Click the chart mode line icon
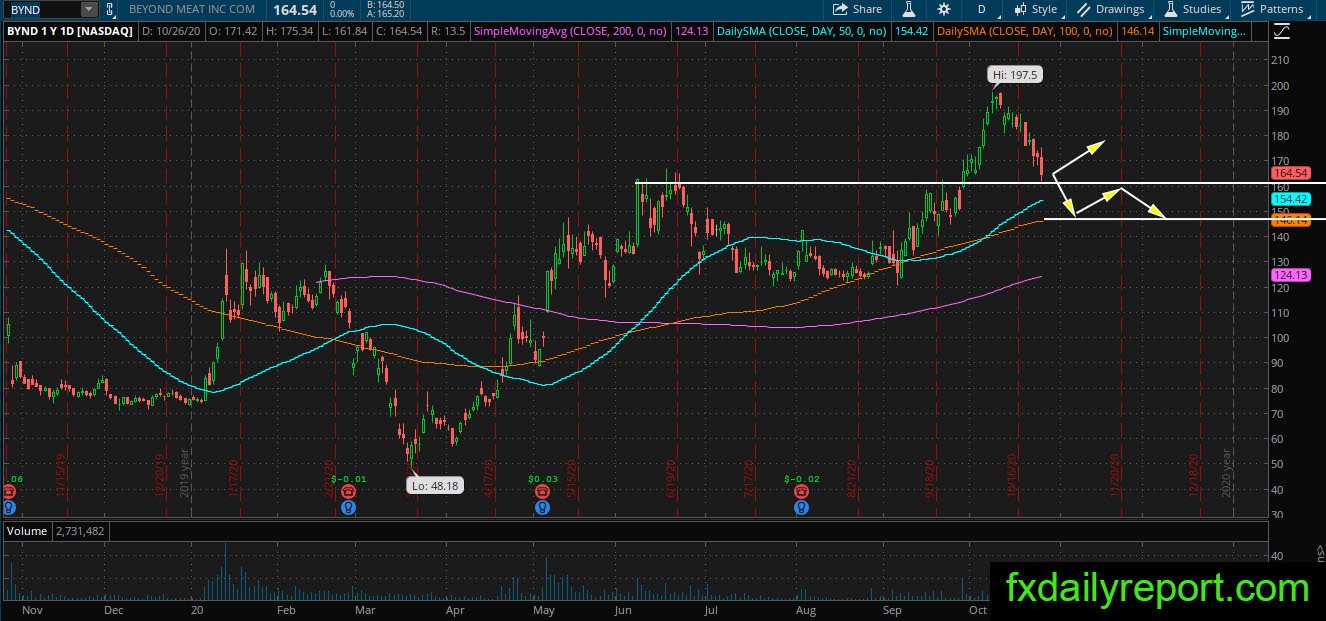1326x621 pixels. (1282, 32)
